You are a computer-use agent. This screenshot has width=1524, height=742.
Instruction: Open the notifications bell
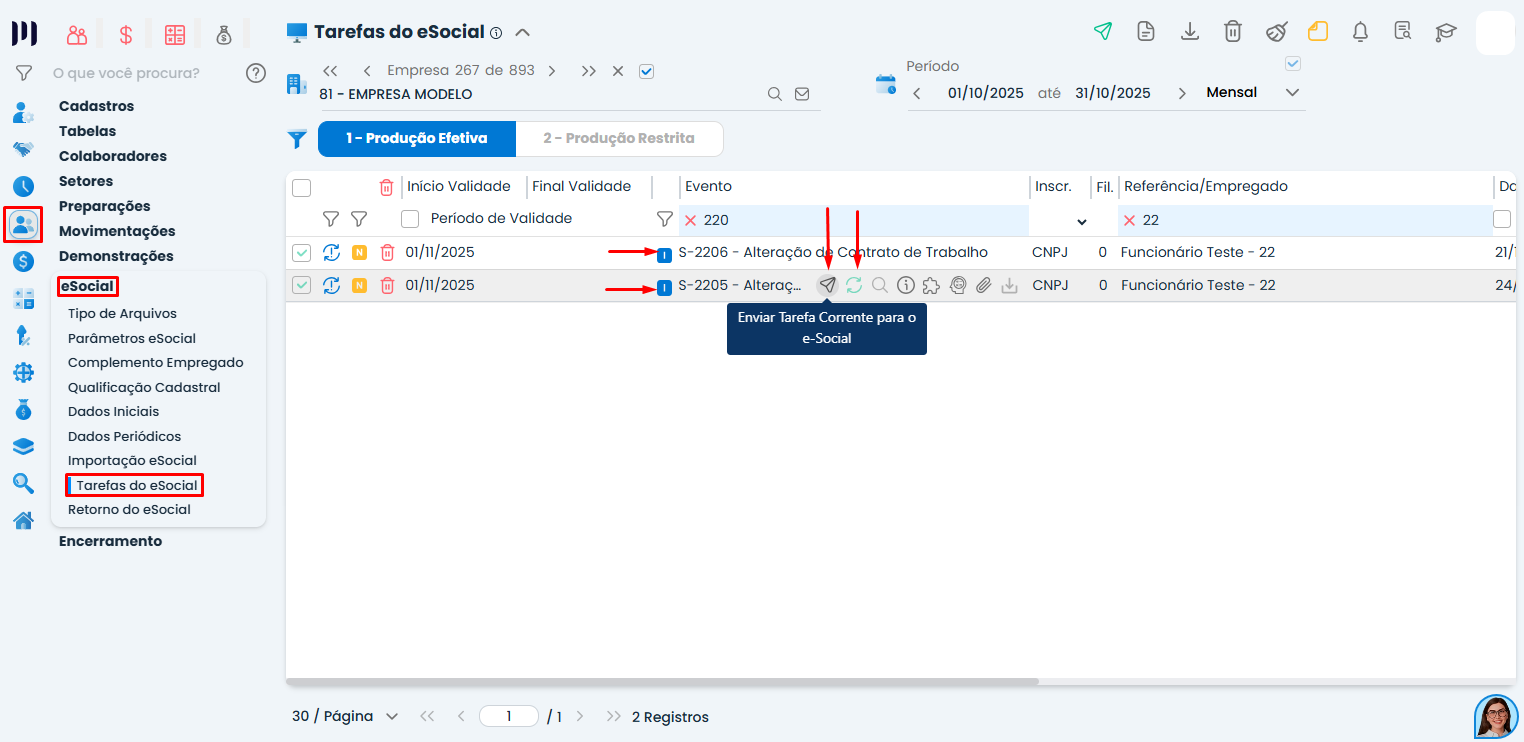(x=1360, y=31)
